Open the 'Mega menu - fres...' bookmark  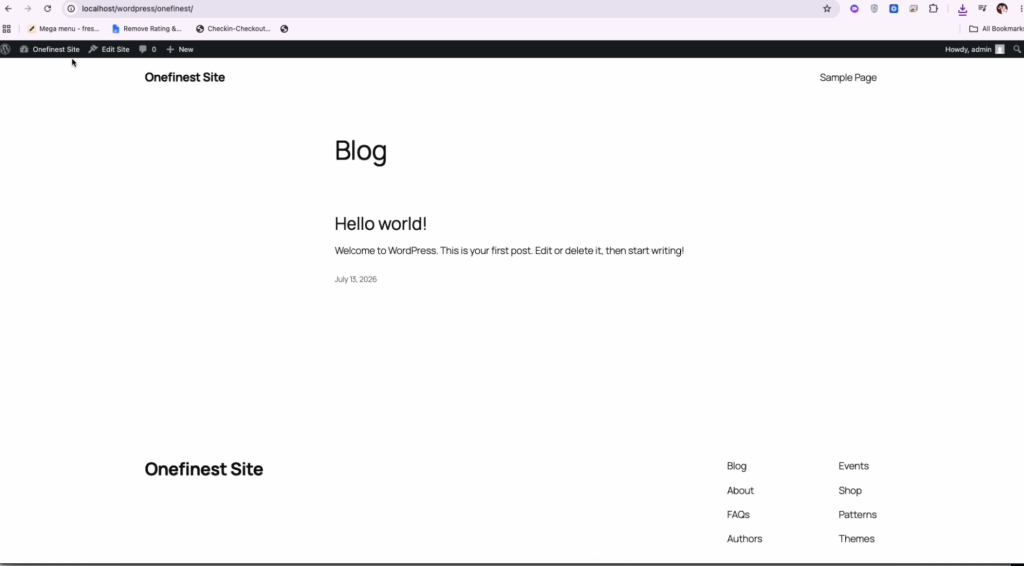pos(63,29)
